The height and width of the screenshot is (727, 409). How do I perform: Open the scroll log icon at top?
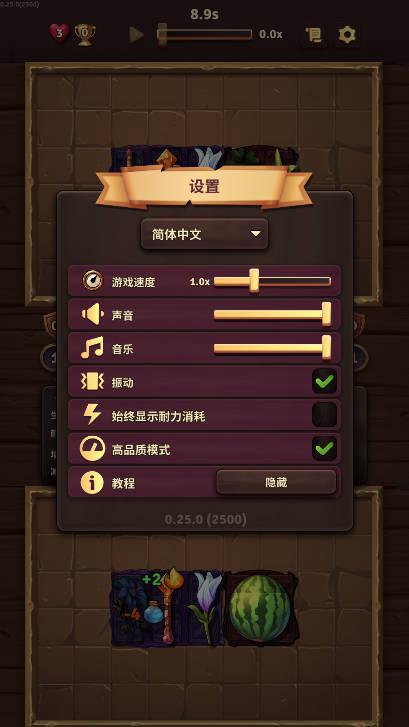point(313,35)
